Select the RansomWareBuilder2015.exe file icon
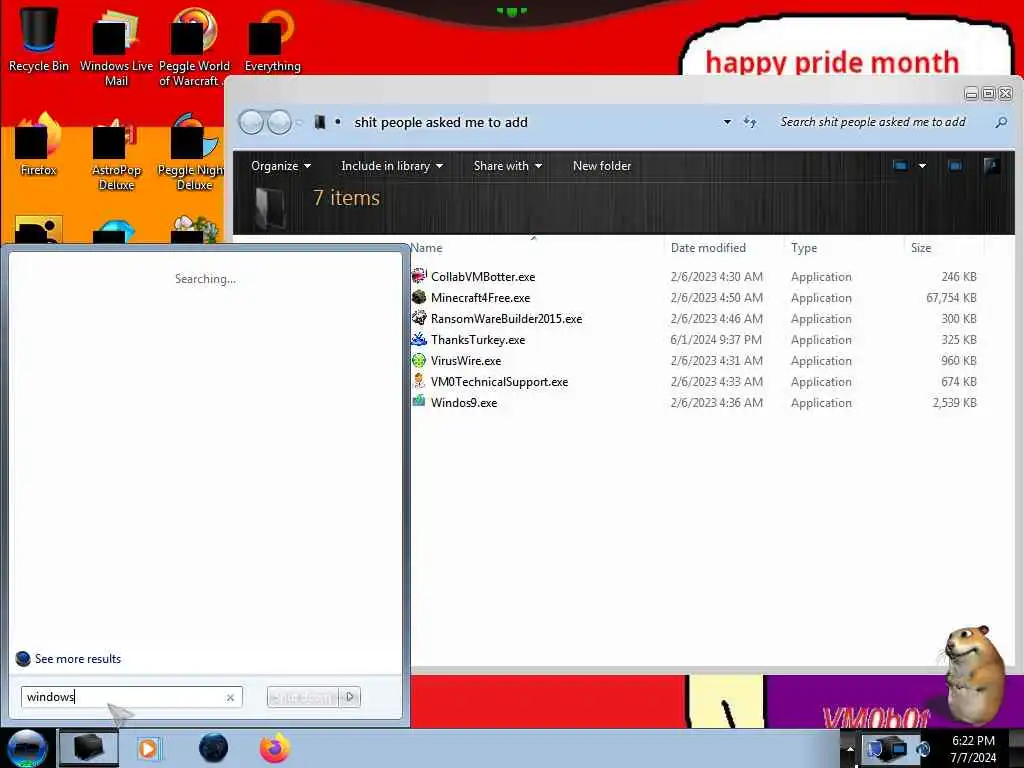Image resolution: width=1024 pixels, height=768 pixels. click(419, 318)
